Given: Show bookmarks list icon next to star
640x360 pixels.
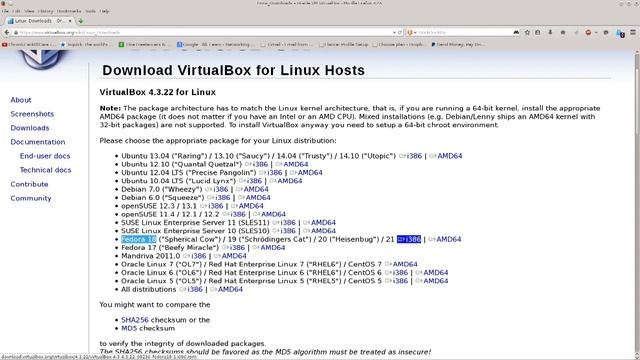Looking at the screenshot, I should point(538,32).
